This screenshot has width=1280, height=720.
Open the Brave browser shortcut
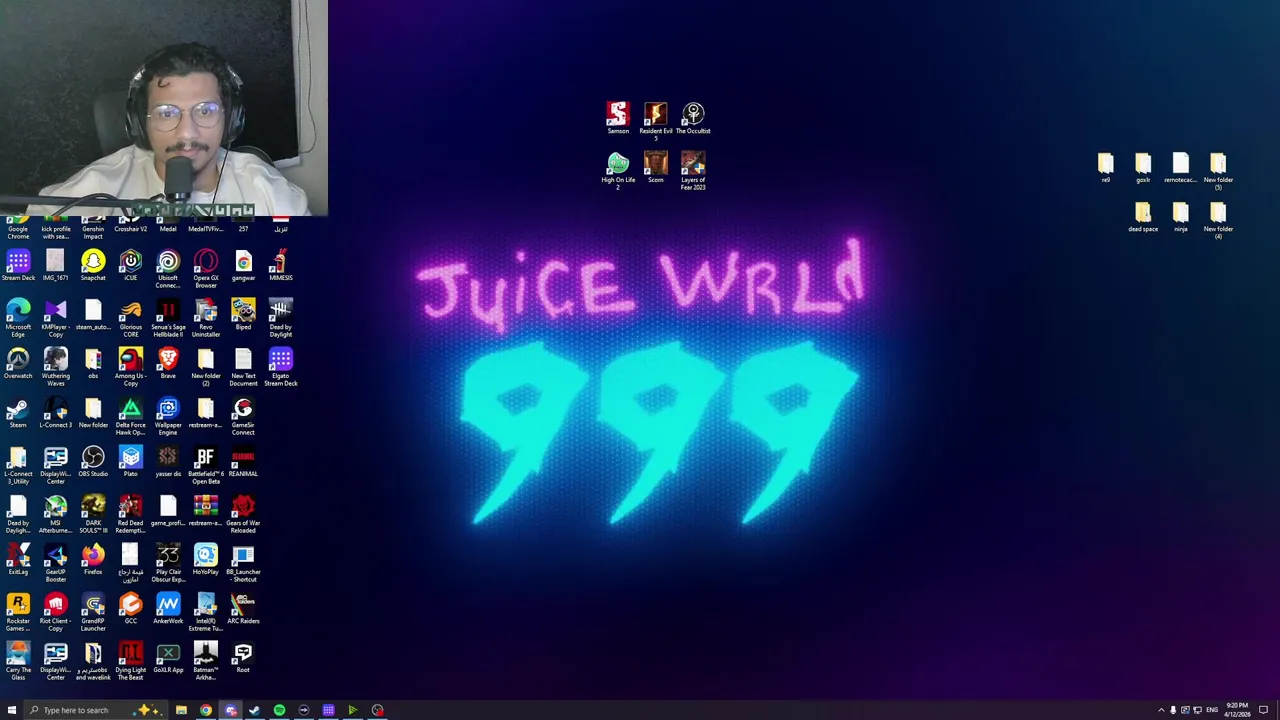click(168, 364)
